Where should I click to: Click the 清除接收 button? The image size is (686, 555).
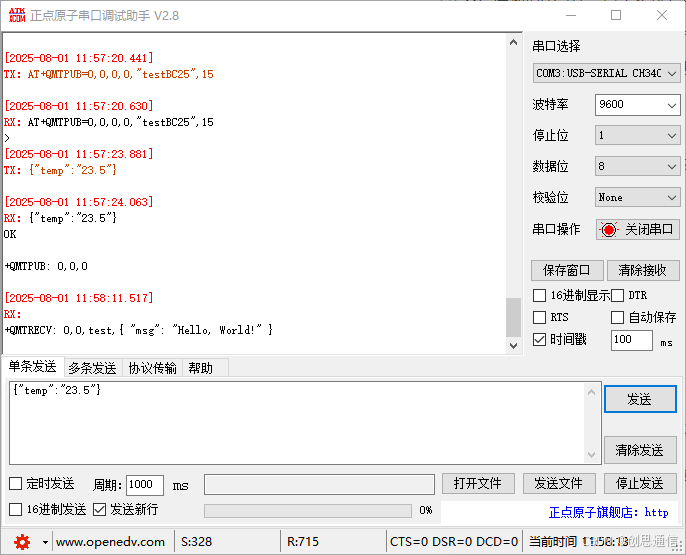[643, 271]
